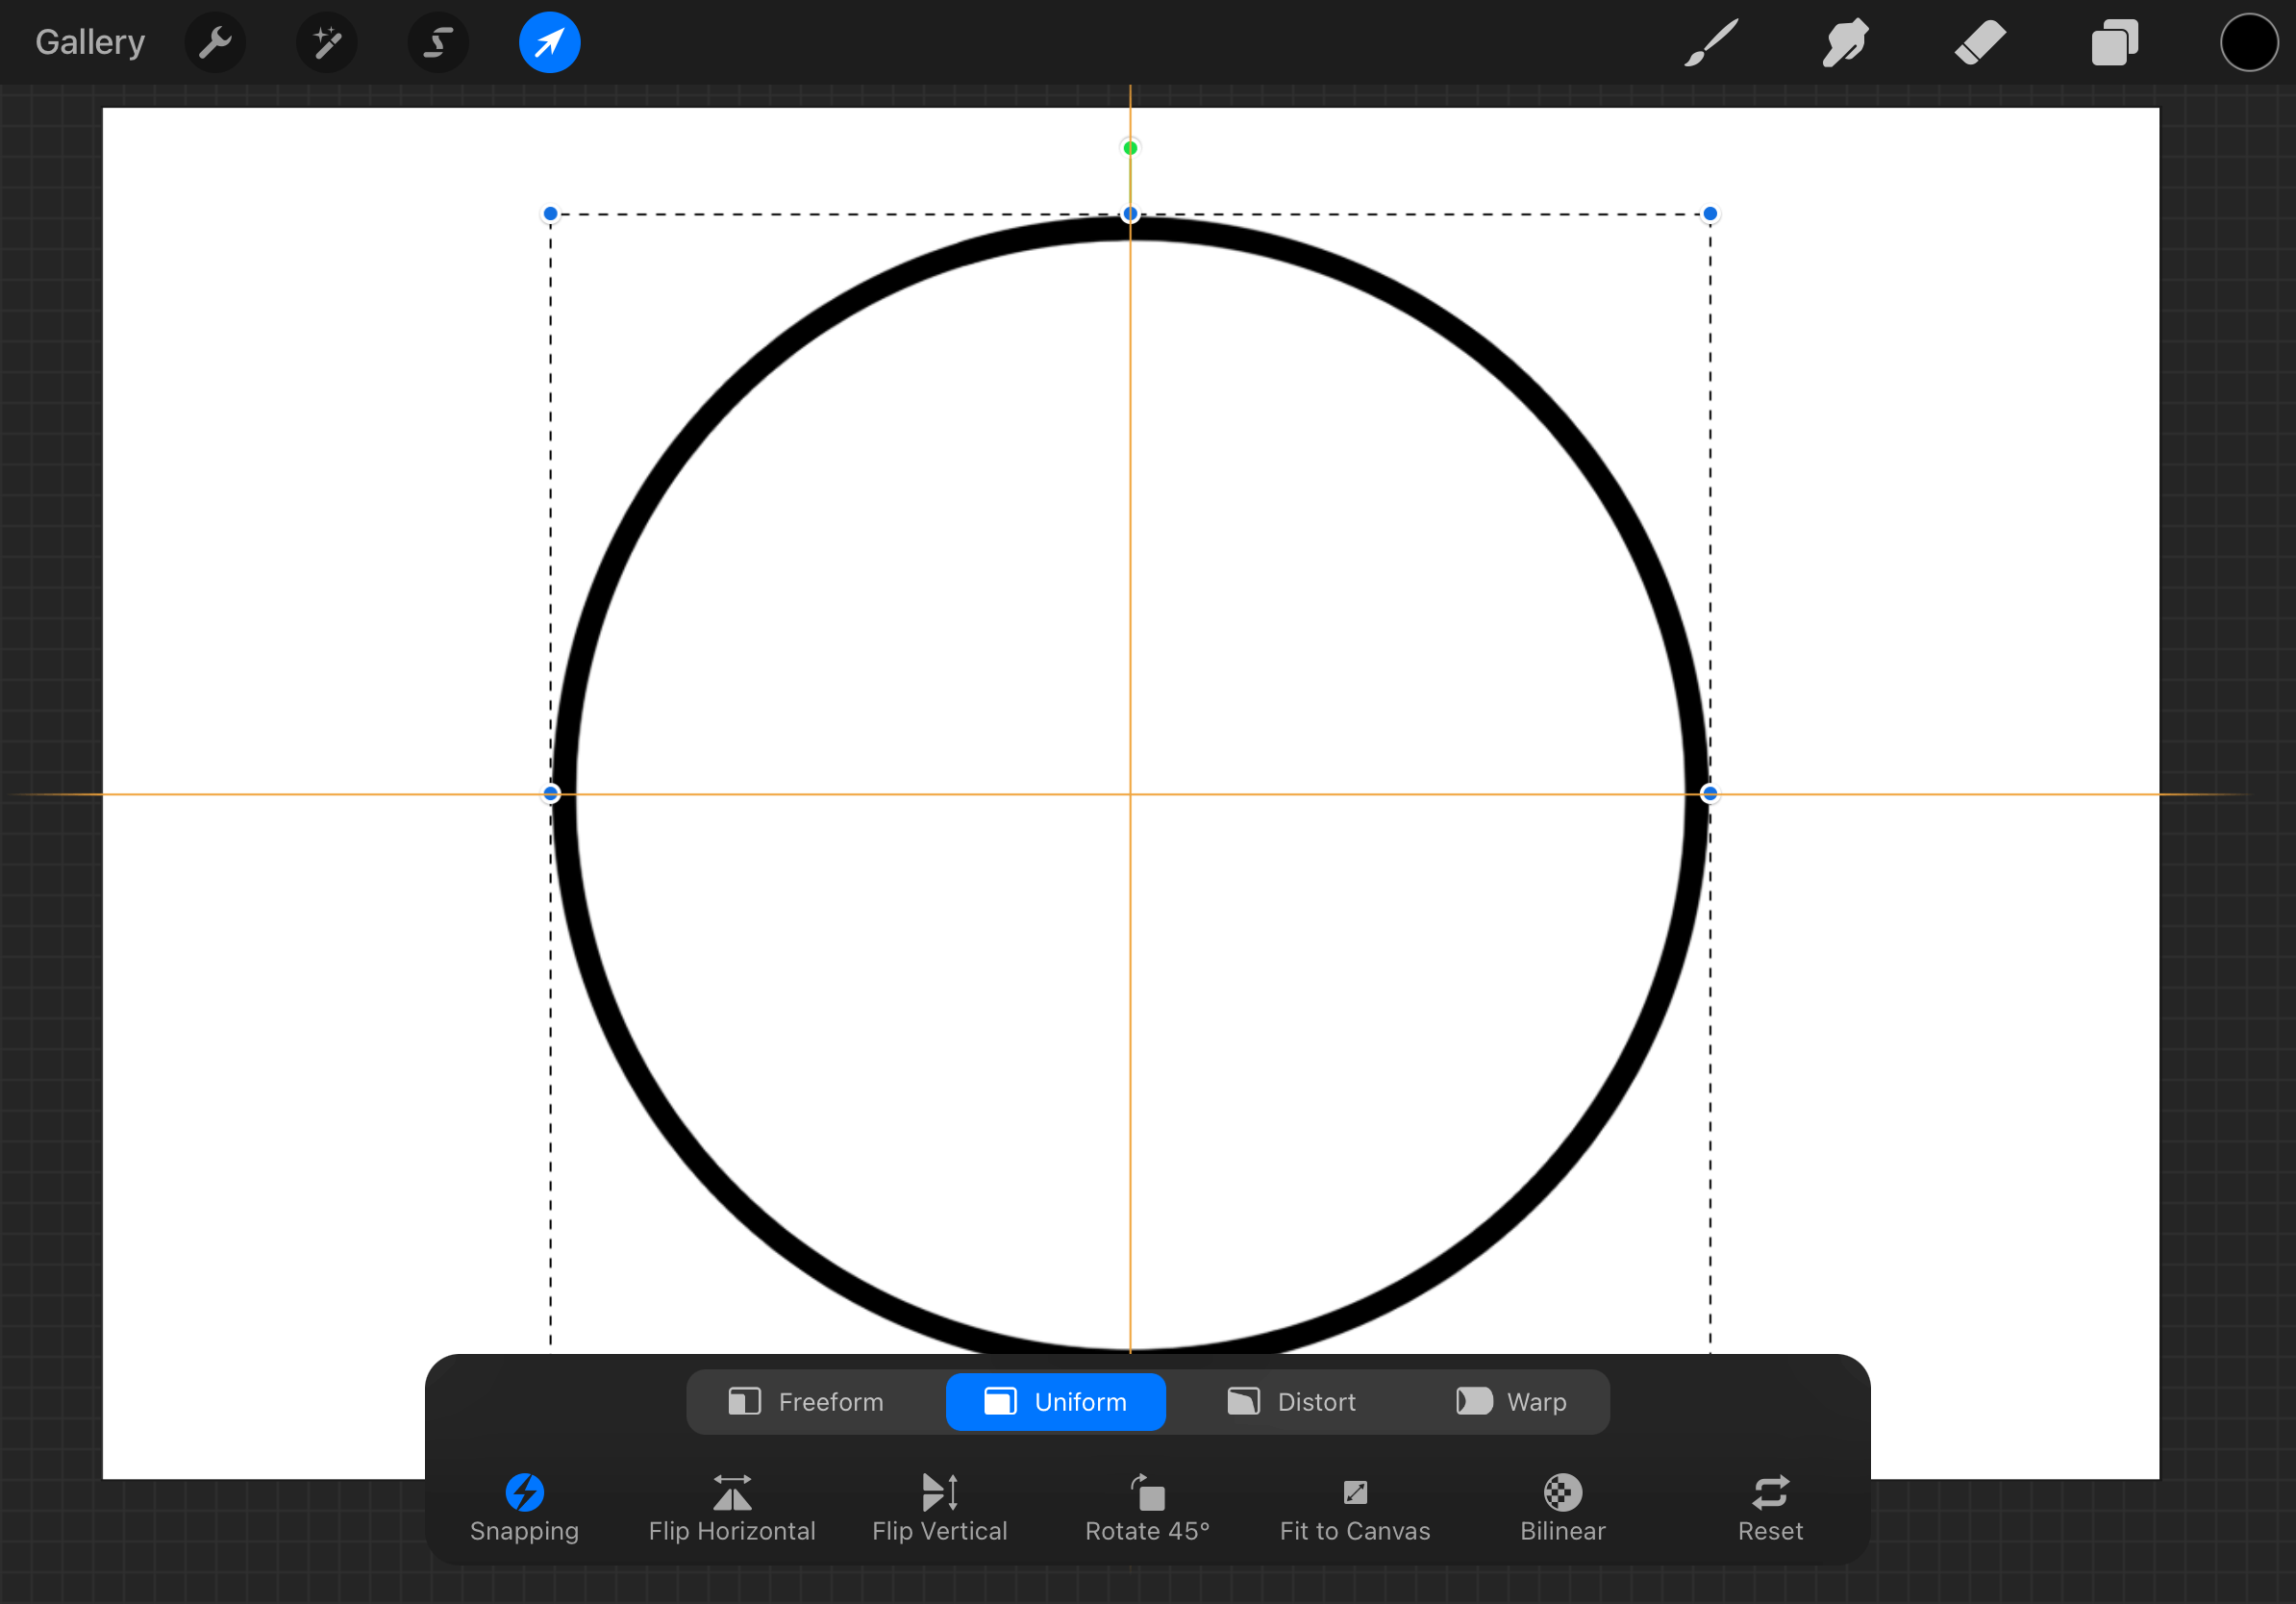Viewport: 2296px width, 1604px height.
Task: Open the Adjustments magic wand menu
Action: [x=327, y=43]
